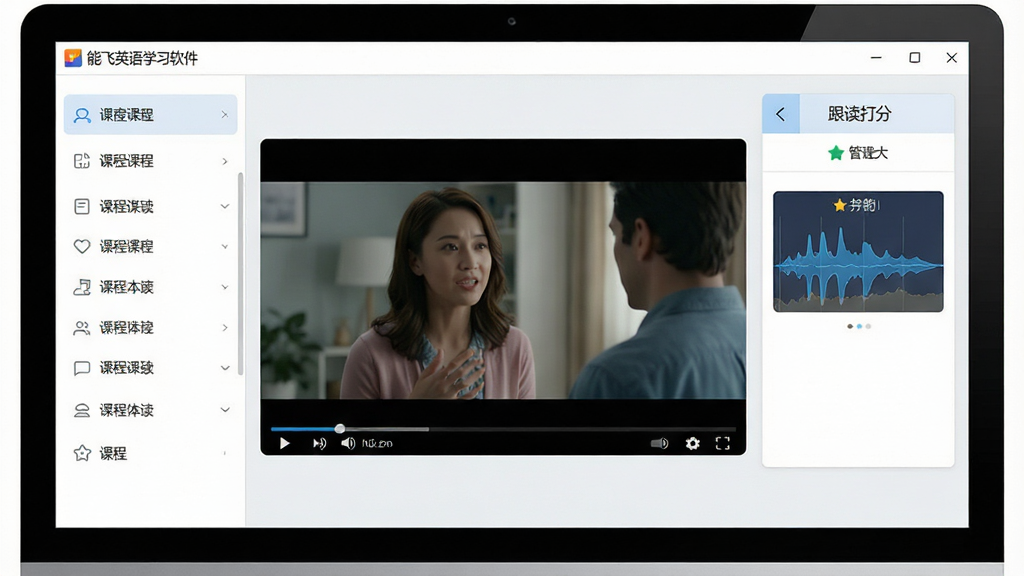Click the blue user icon in the highlighted sidebar row
Image resolution: width=1024 pixels, height=576 pixels.
[x=82, y=116]
